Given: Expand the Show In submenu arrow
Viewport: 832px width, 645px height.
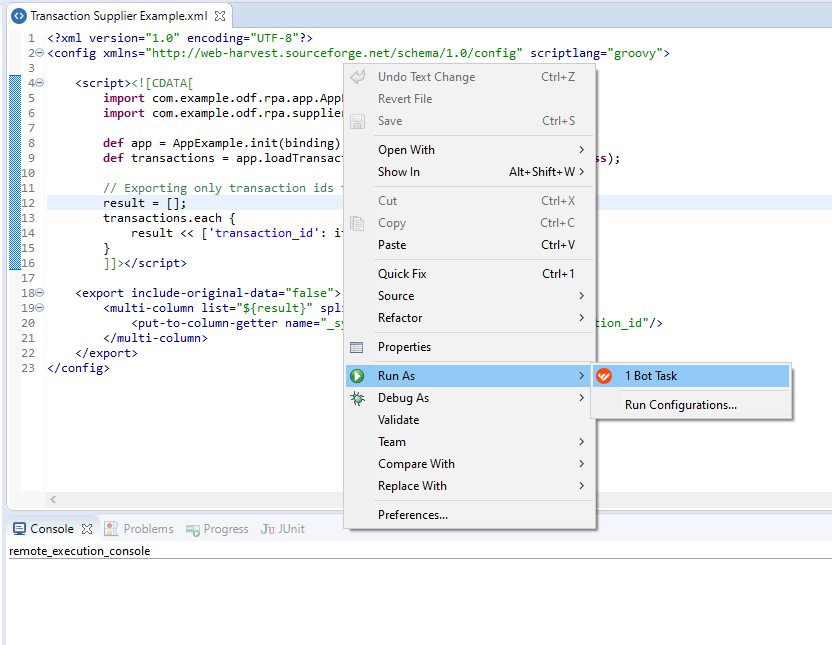Looking at the screenshot, I should 582,172.
